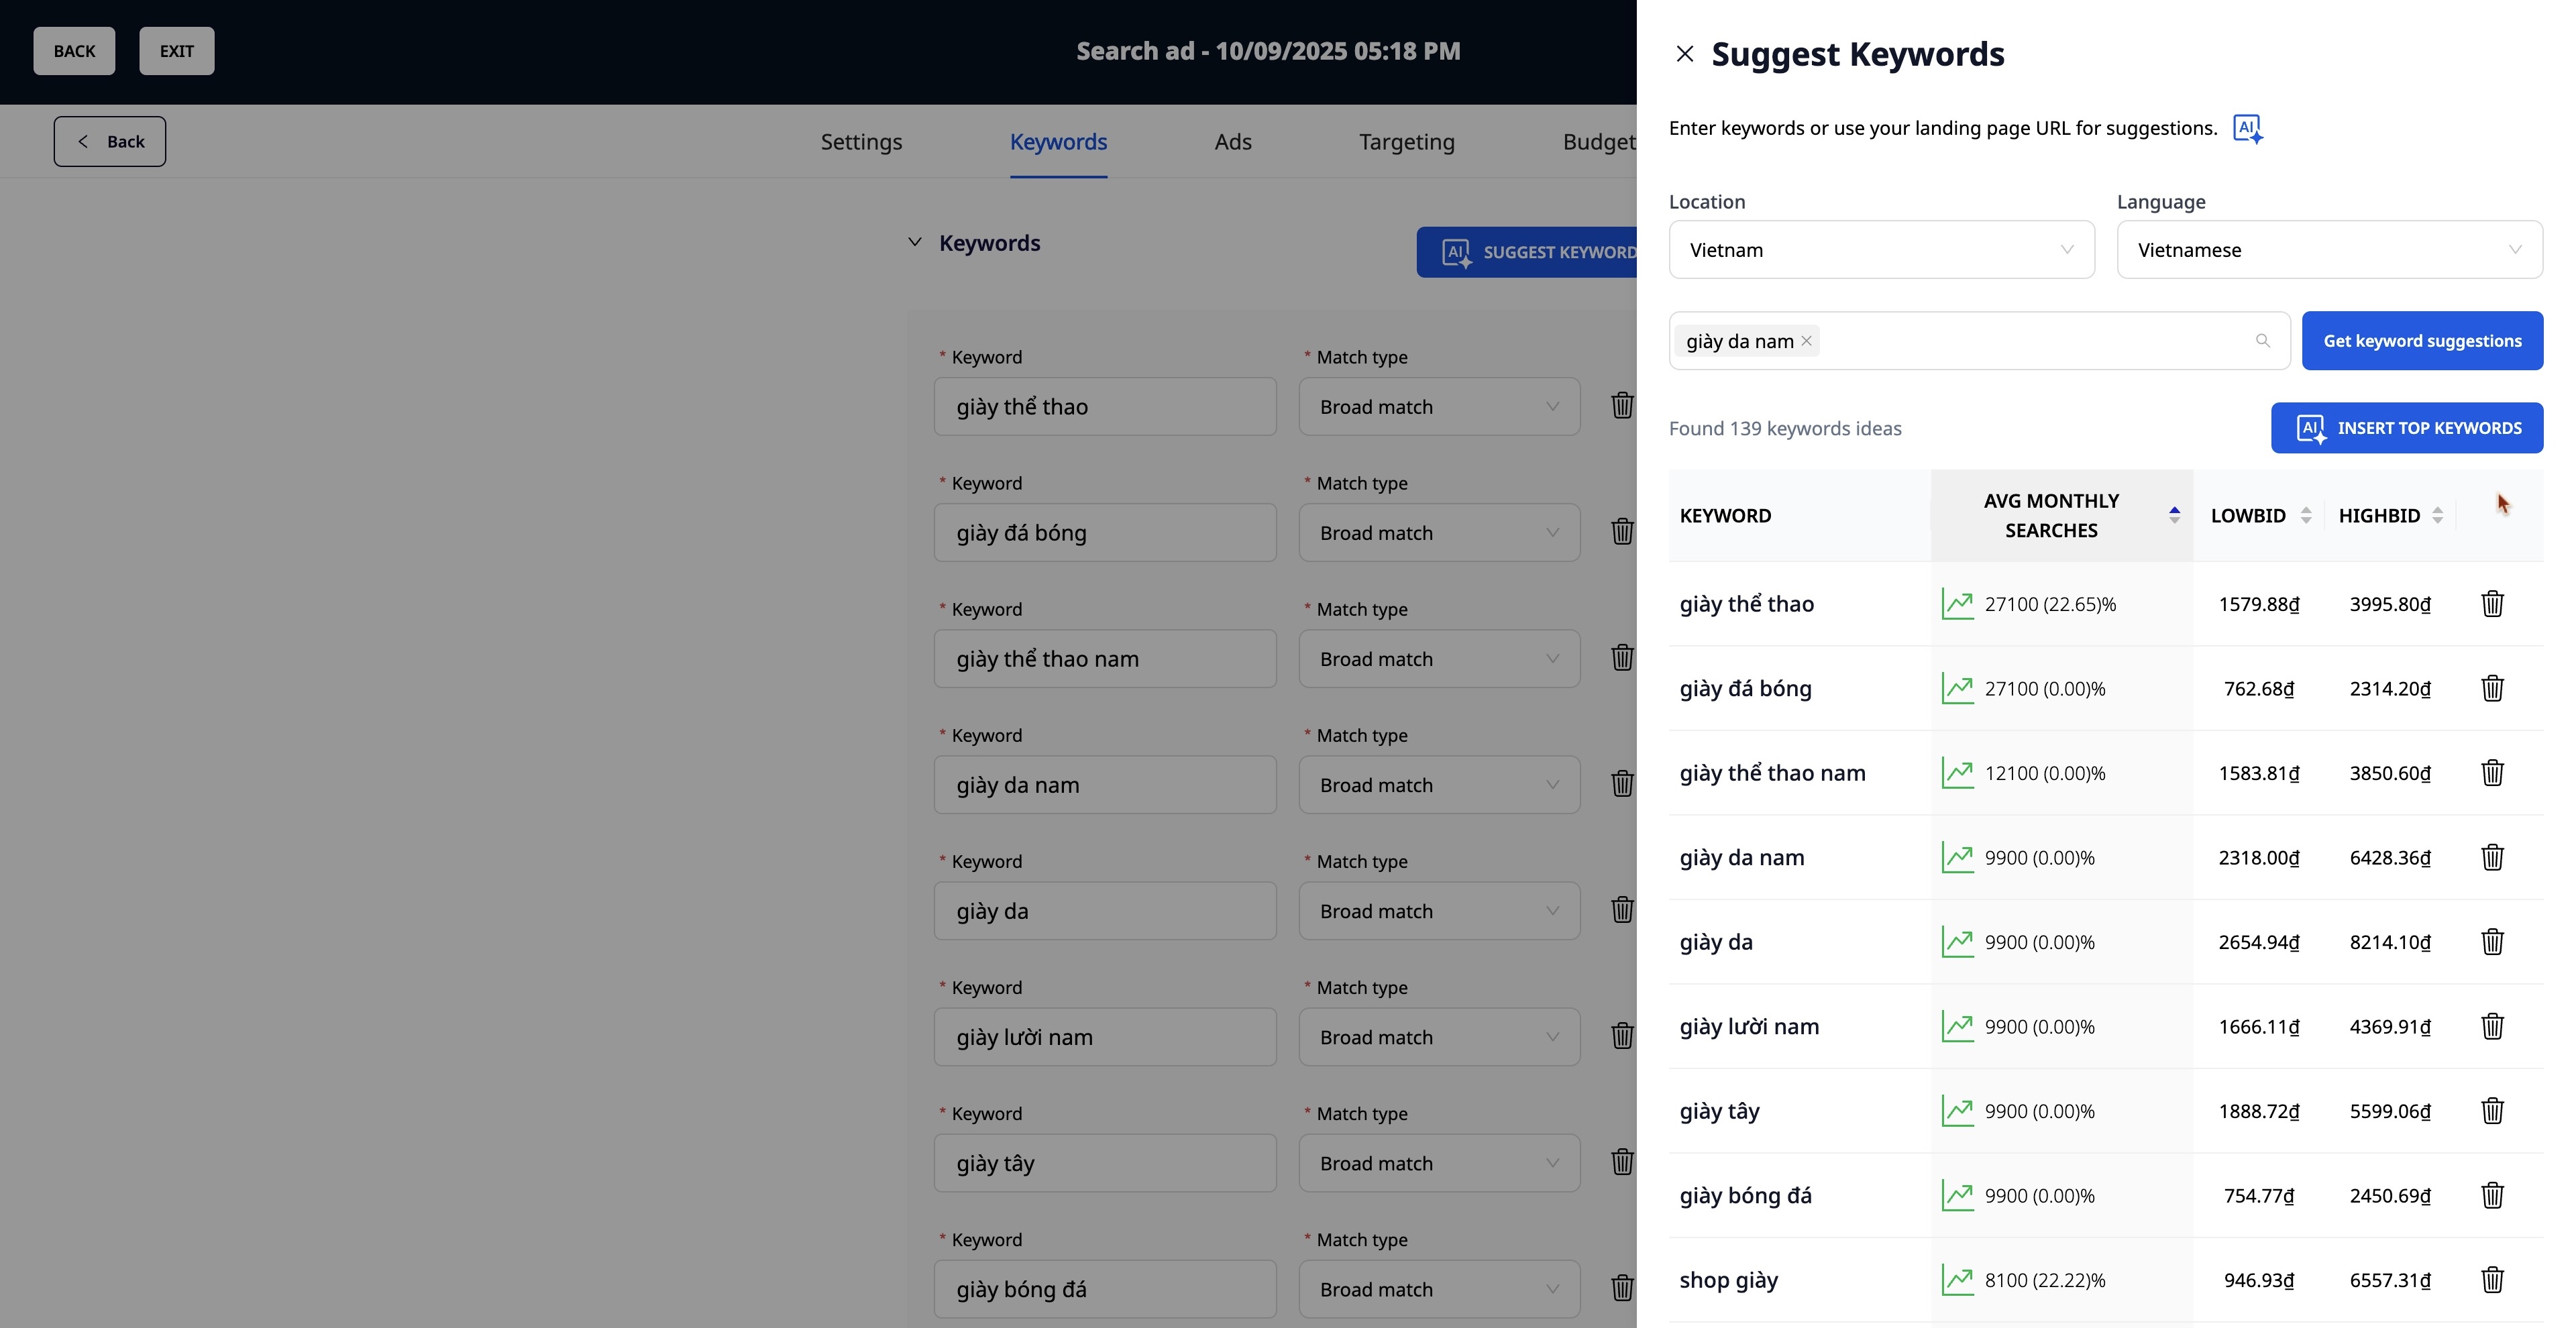Click the AI icon beside the landing page hint

tap(2247, 129)
